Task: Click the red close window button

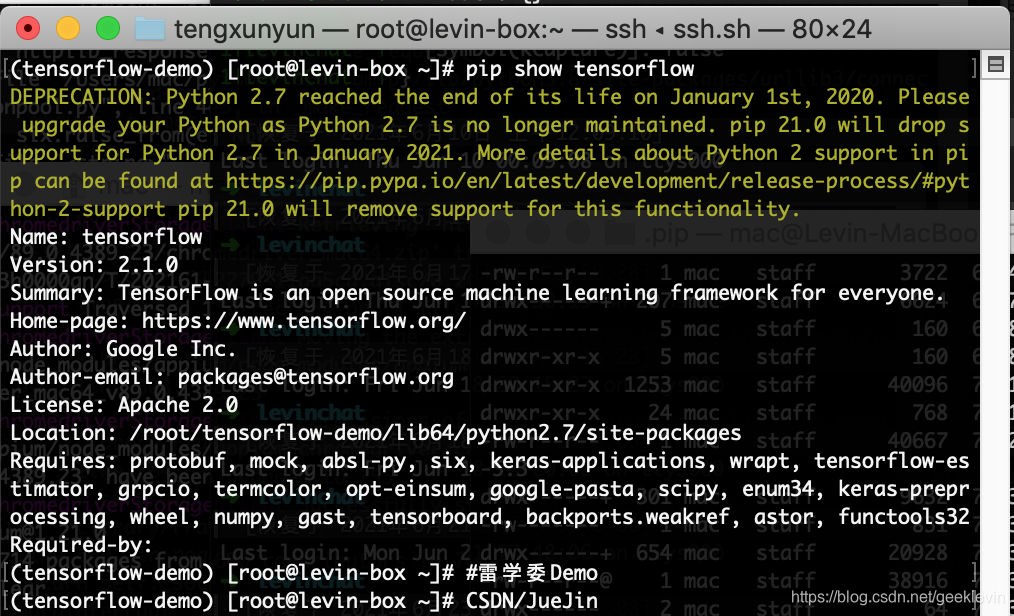Action: pyautogui.click(x=28, y=28)
